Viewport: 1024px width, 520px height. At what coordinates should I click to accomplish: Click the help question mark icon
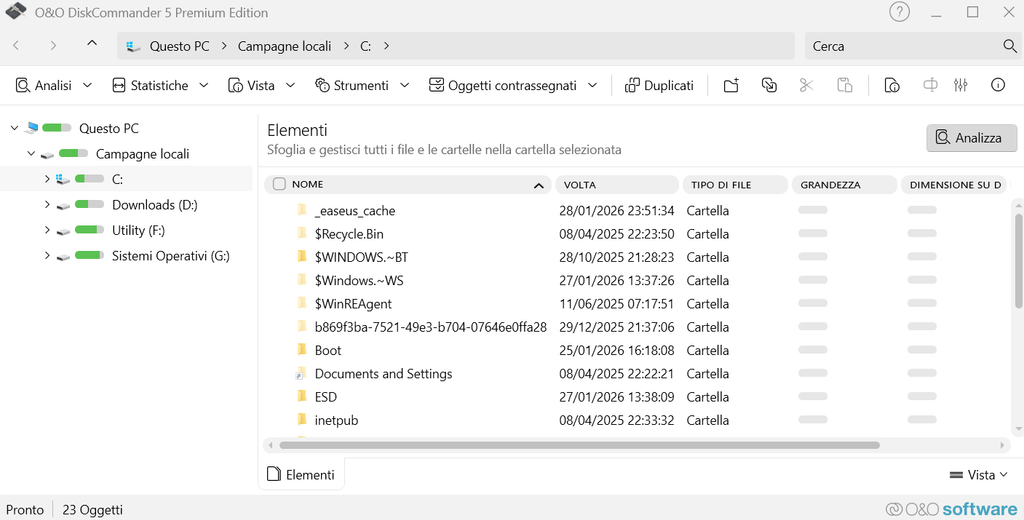point(899,12)
